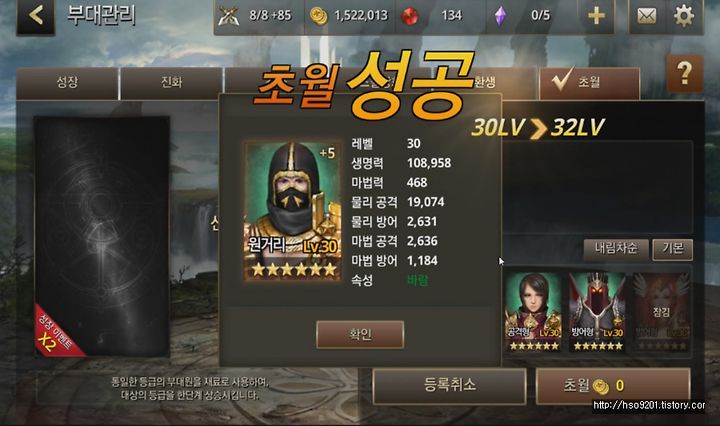Click the 등록취소 button

(450, 385)
